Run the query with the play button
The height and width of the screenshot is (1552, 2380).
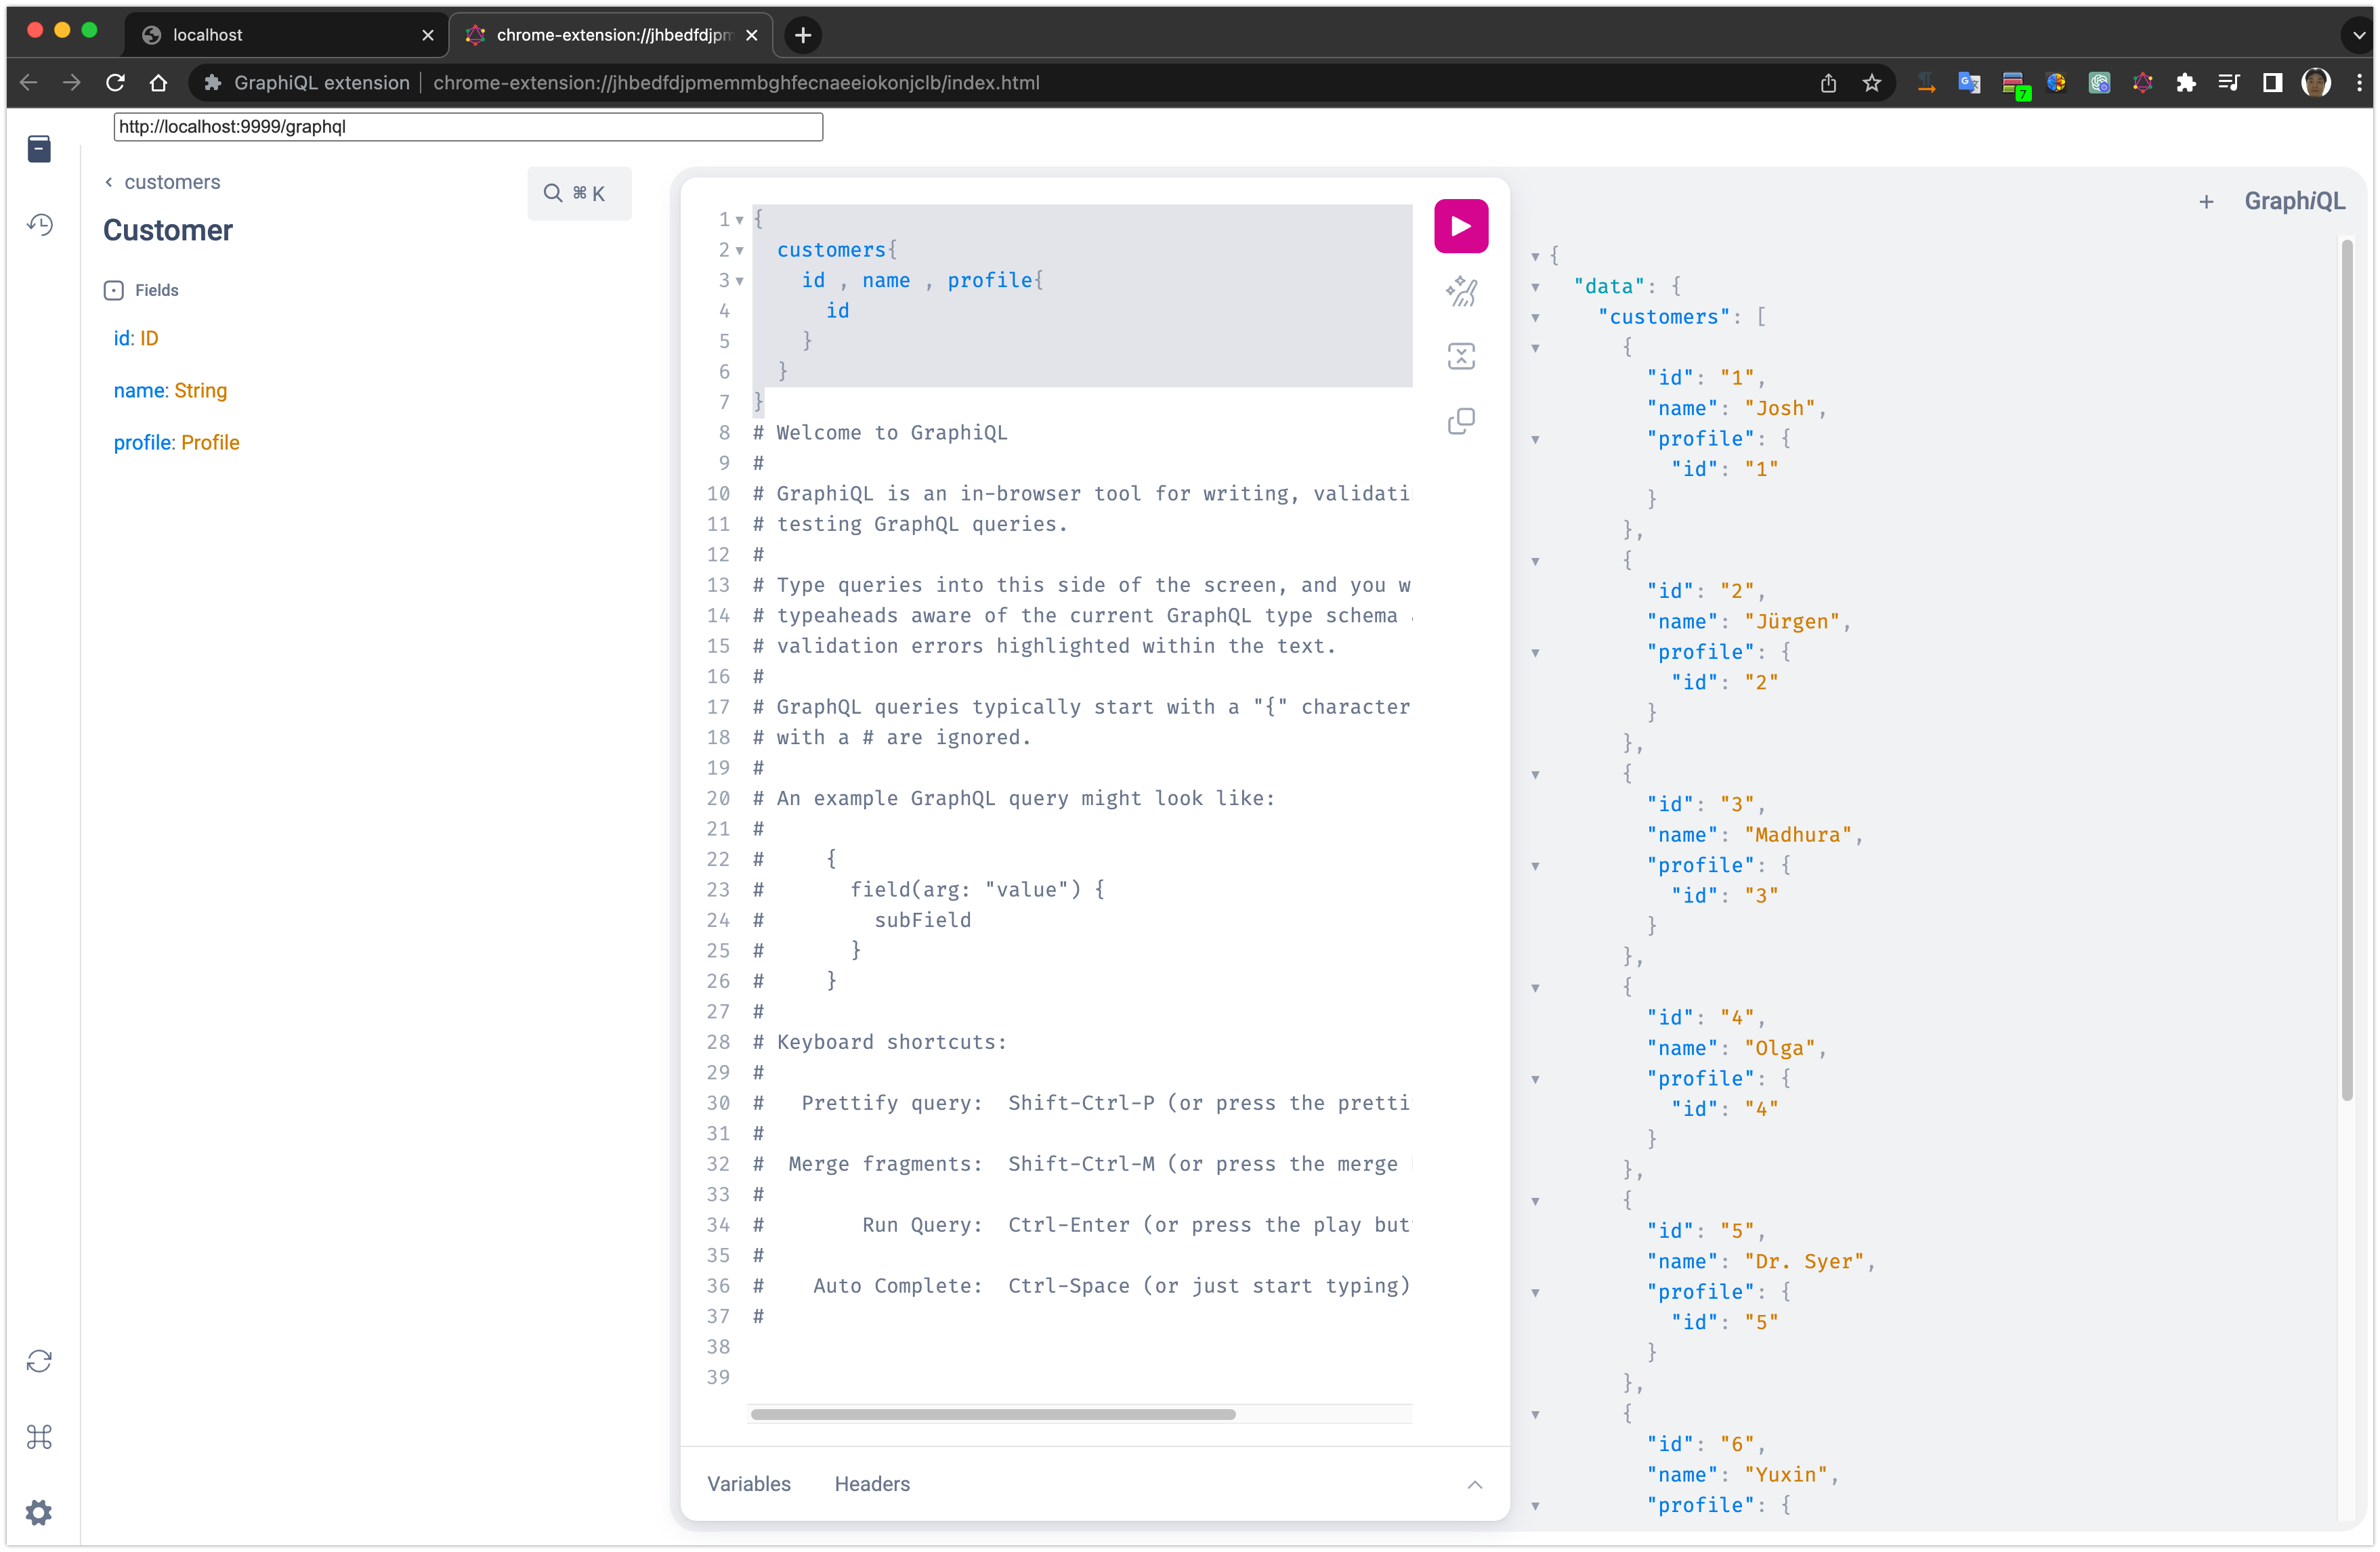(1461, 226)
